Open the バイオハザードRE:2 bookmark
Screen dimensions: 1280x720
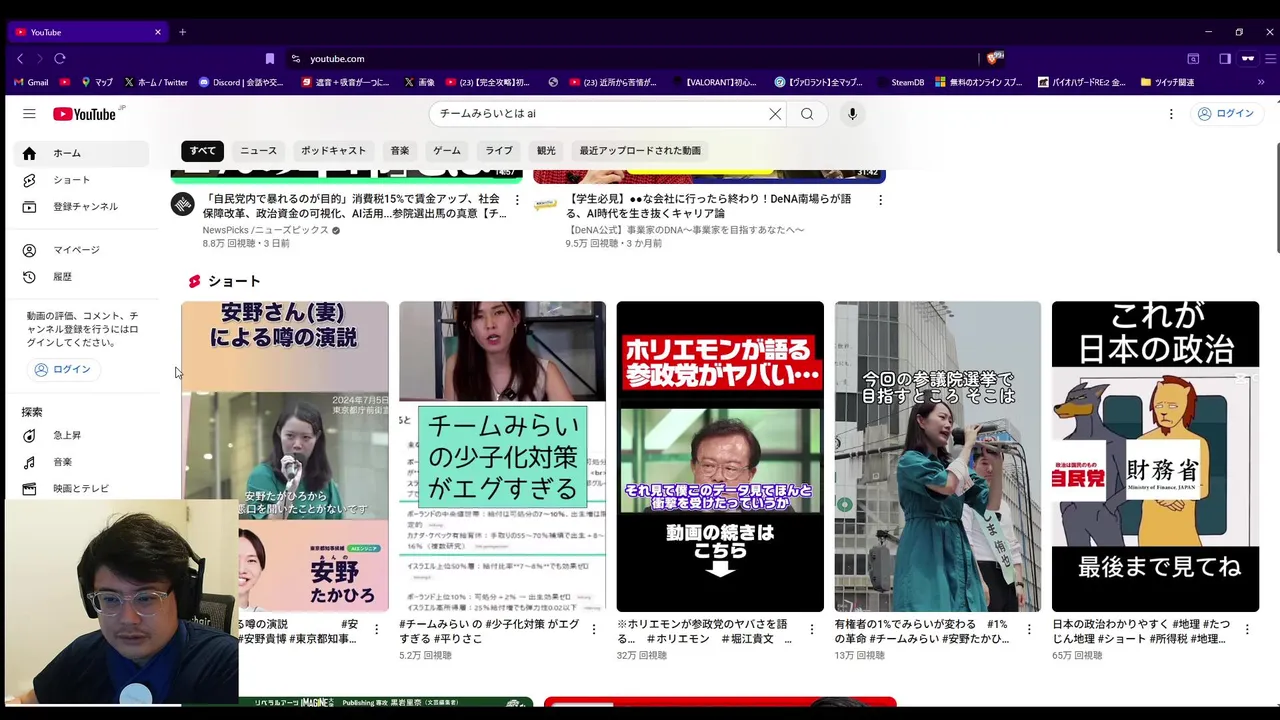pos(1082,82)
